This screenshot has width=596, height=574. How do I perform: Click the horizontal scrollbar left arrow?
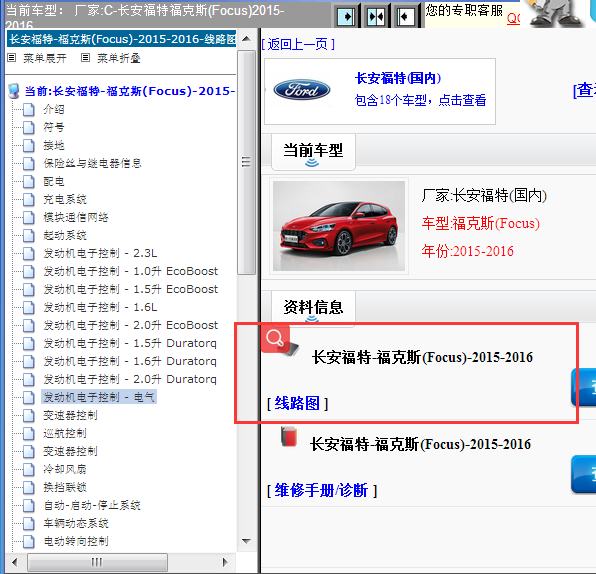point(15,562)
